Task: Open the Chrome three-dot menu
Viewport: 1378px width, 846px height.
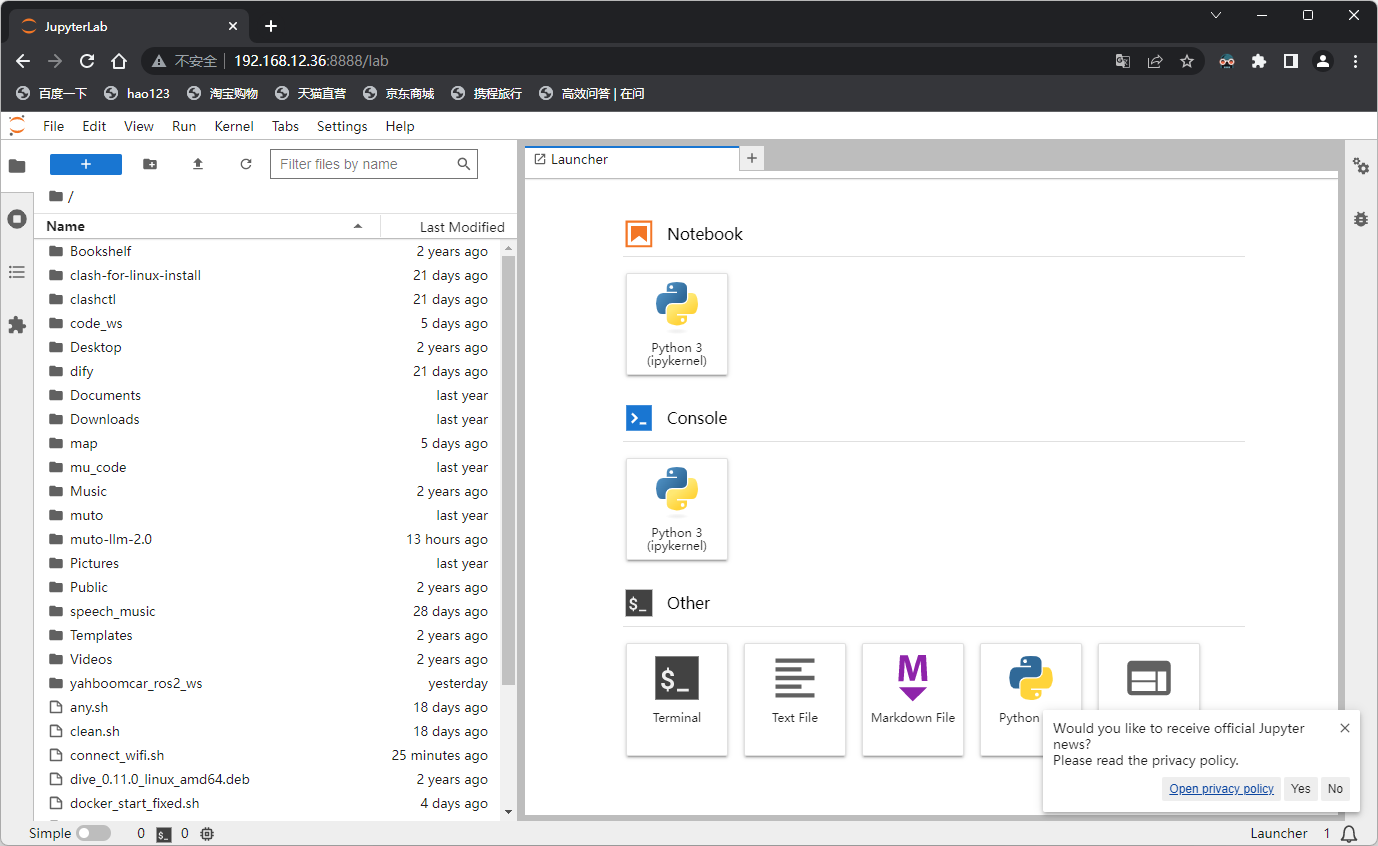Action: (1355, 61)
